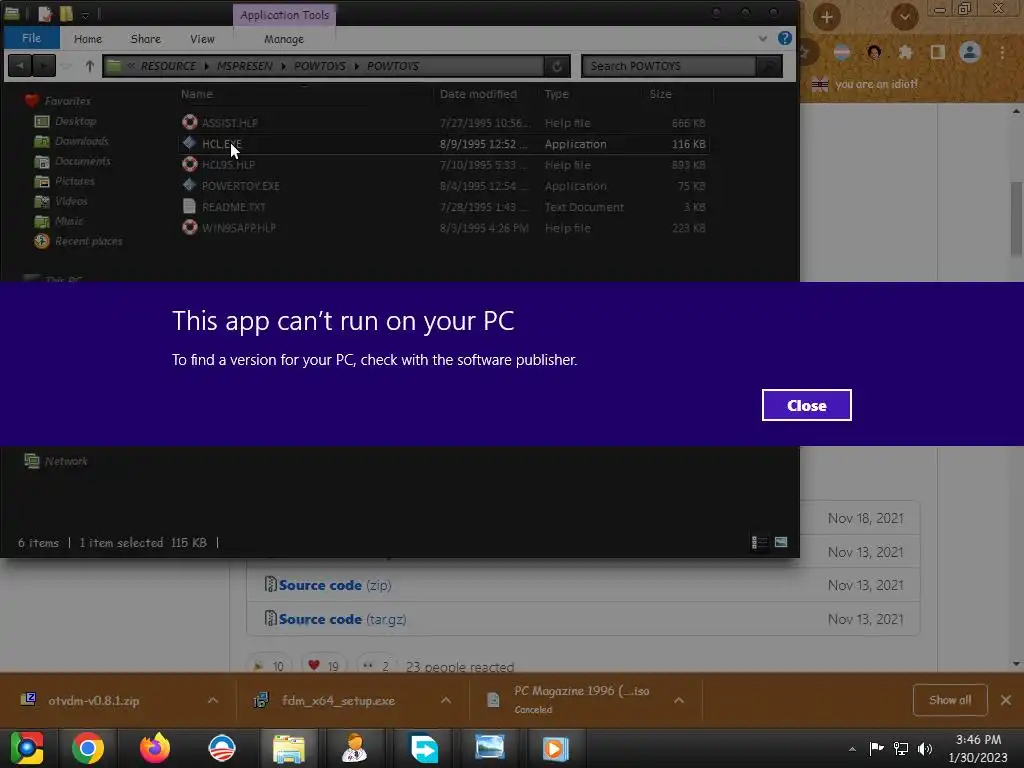
Task: Expand the arrow after RESOURCE in path
Action: click(206, 66)
